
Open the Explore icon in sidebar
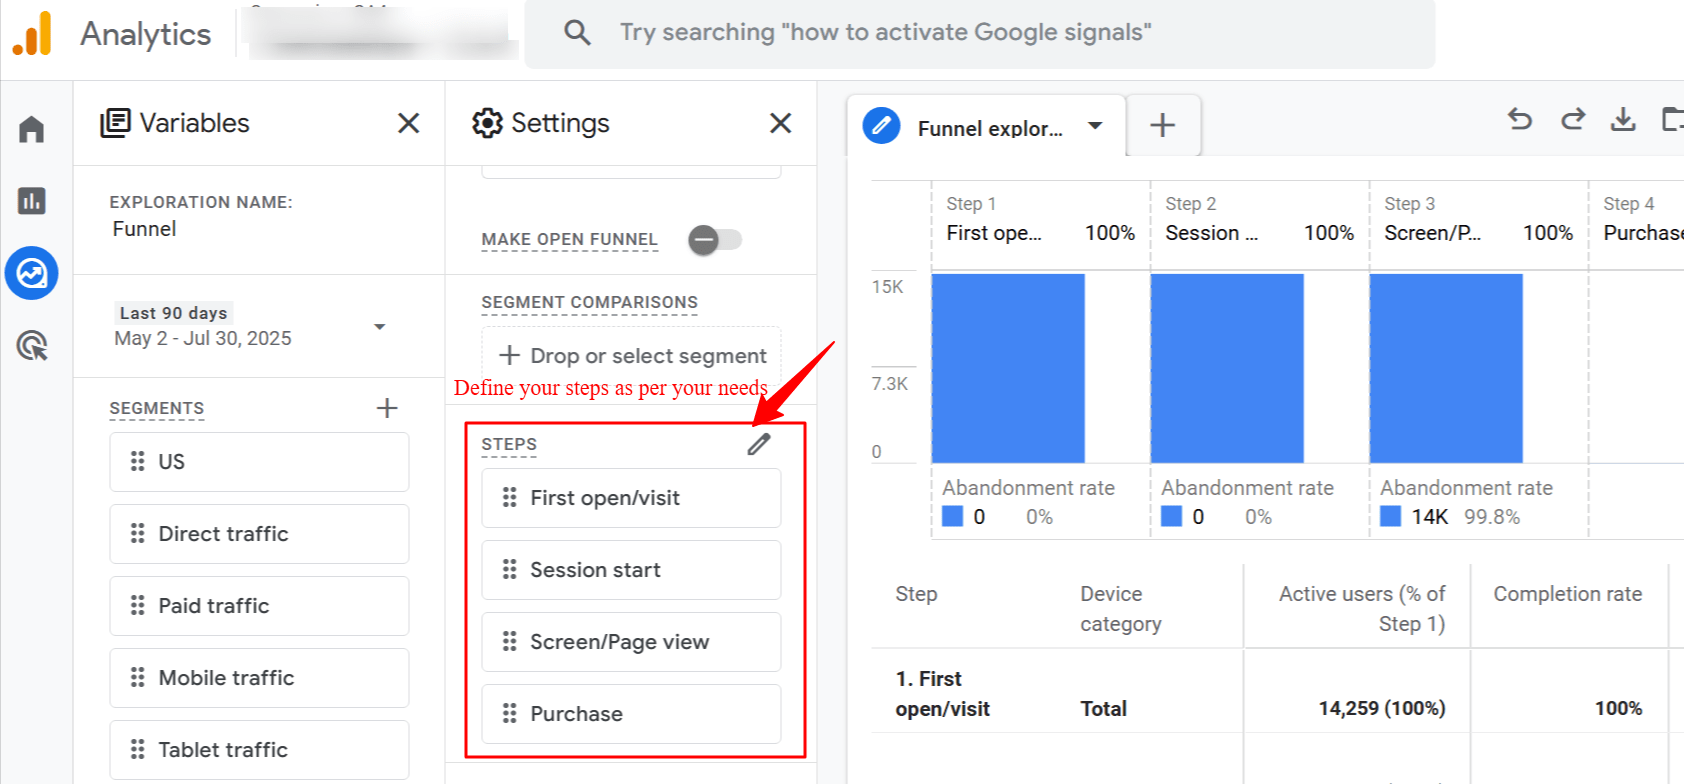coord(32,273)
